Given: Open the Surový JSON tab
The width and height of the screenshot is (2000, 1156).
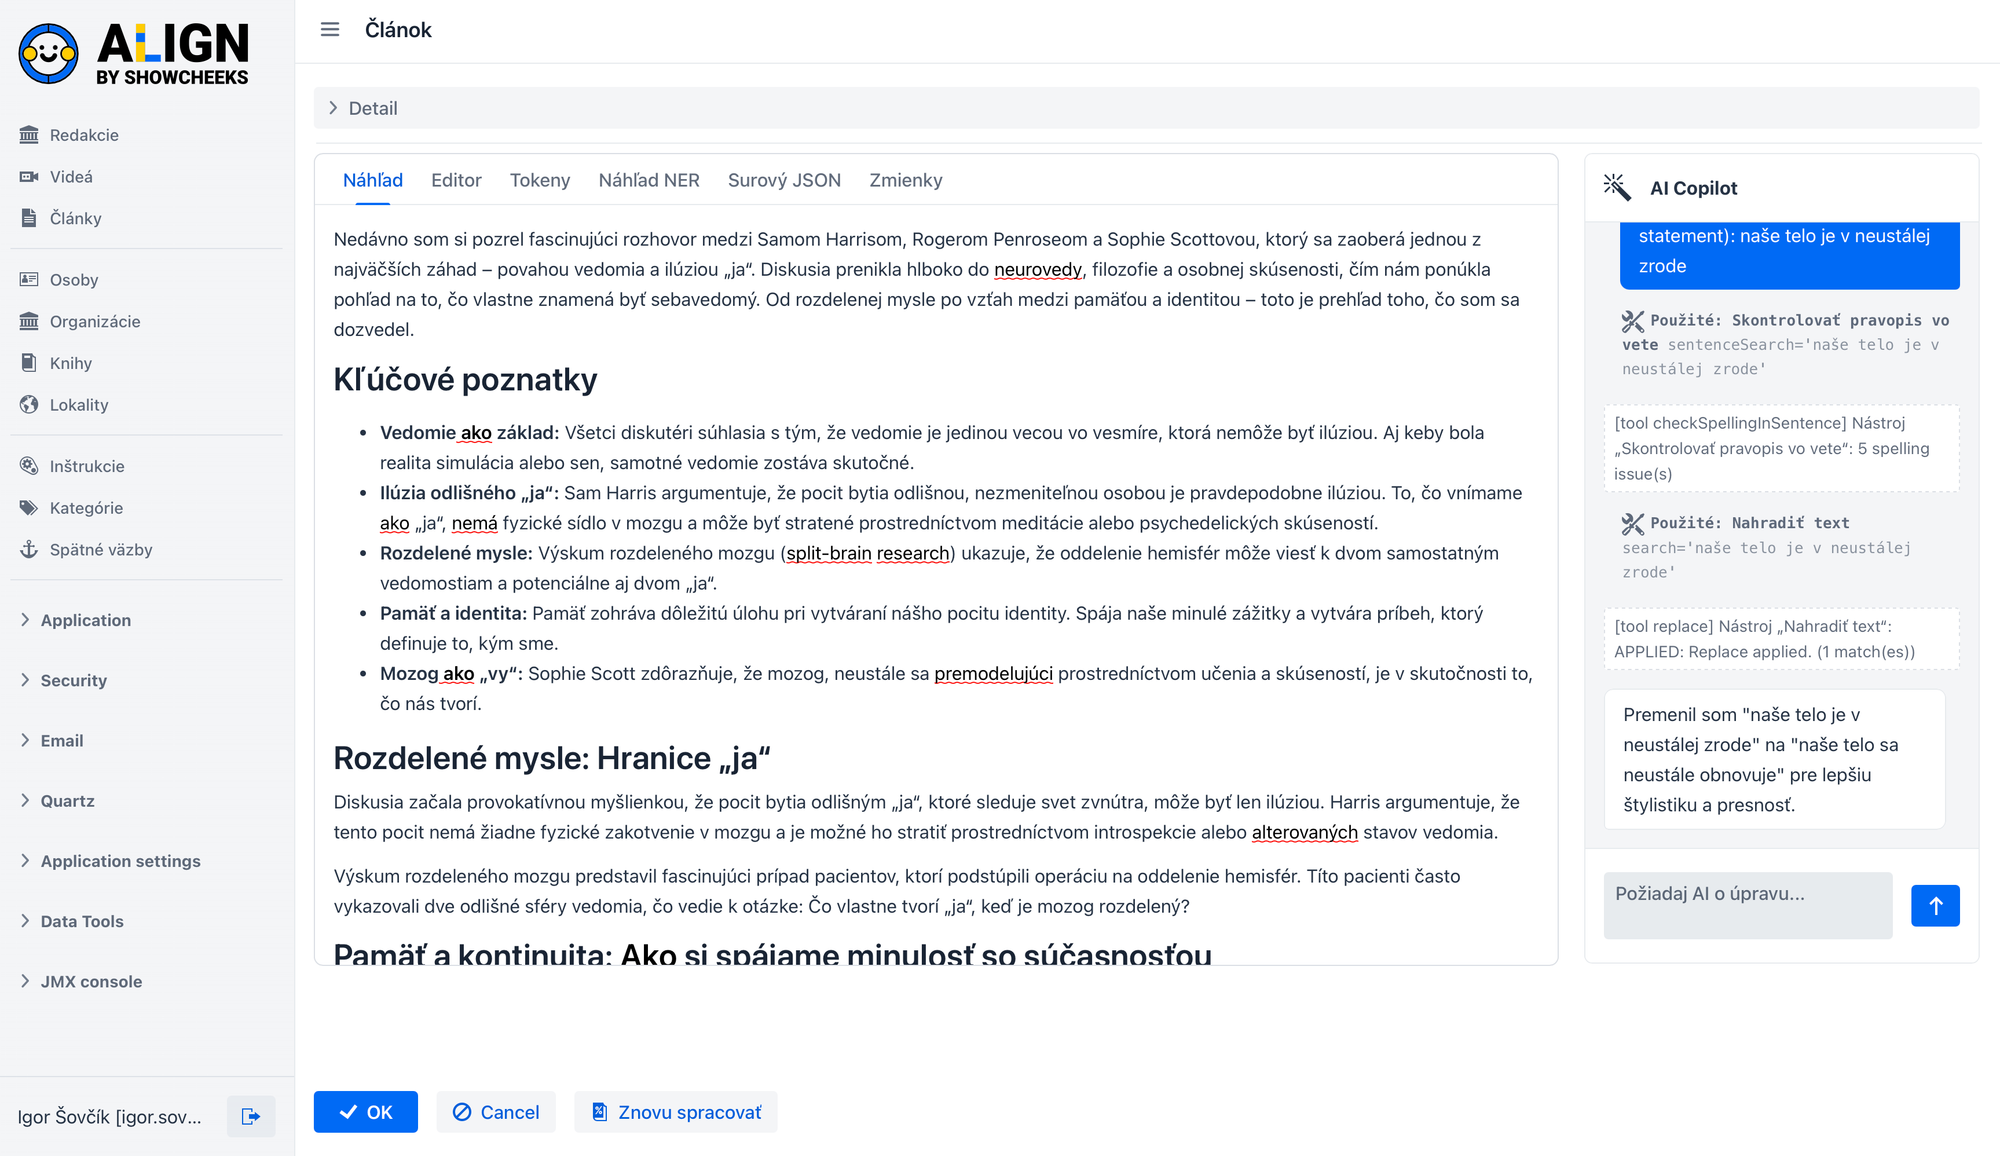Looking at the screenshot, I should [x=784, y=180].
